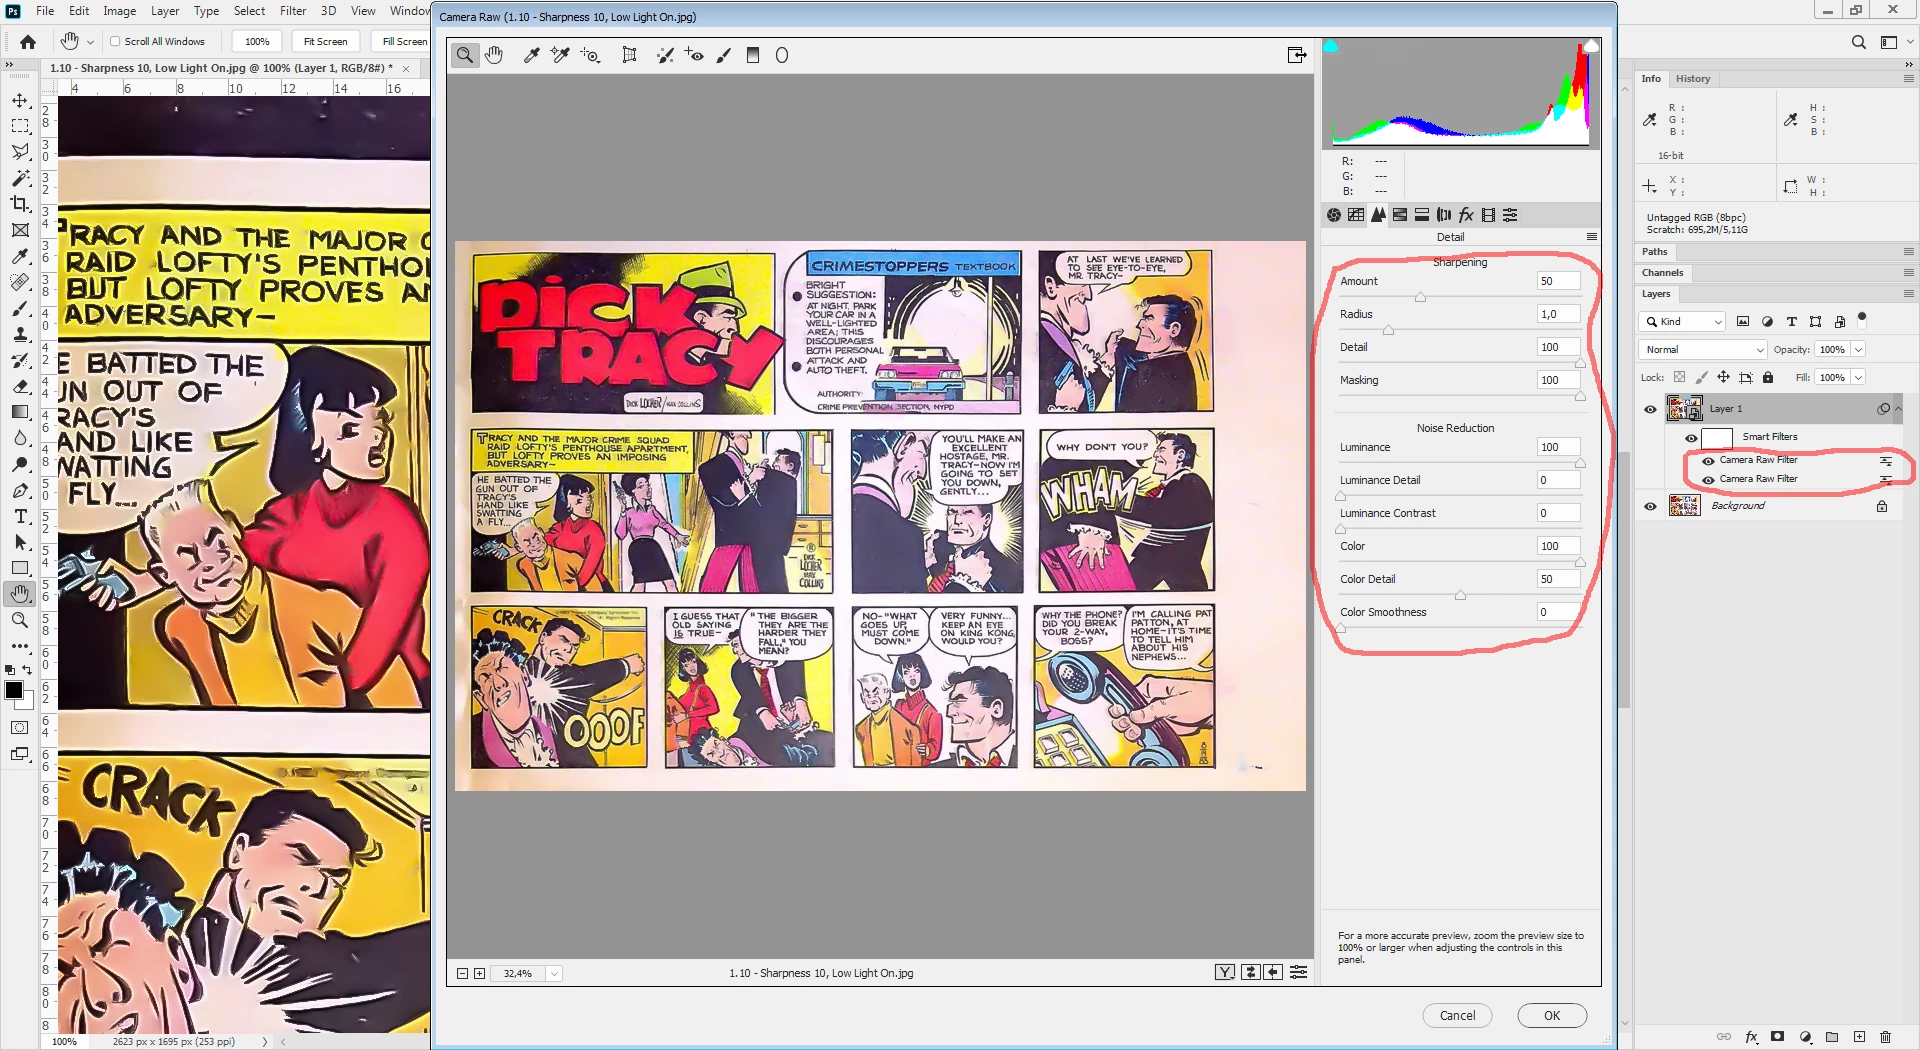Click the 100% zoom button in options bar

[257, 42]
